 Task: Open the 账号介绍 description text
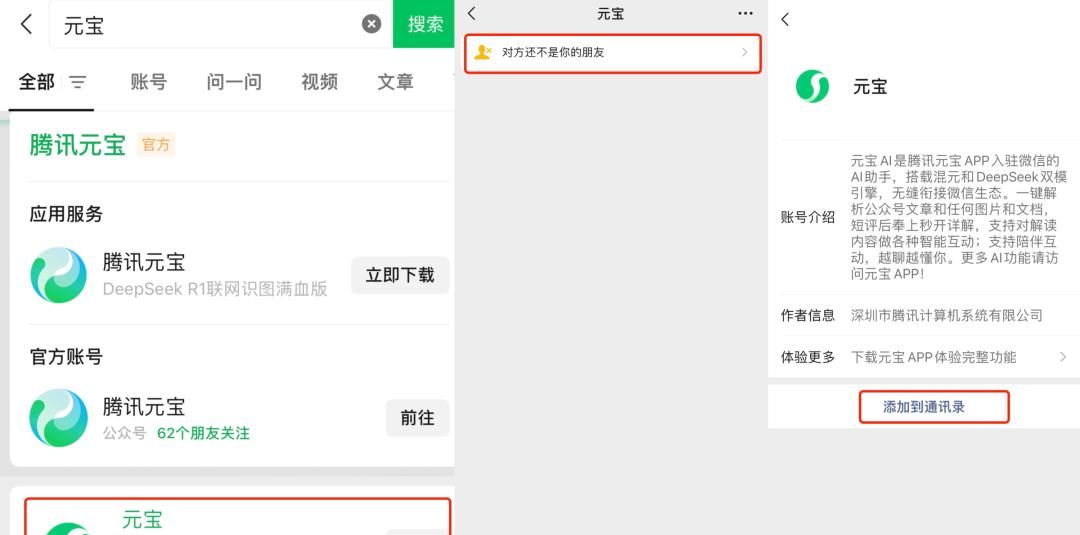(x=959, y=217)
